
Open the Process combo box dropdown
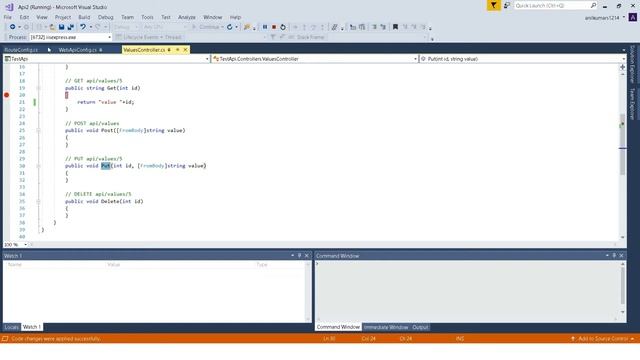pos(109,37)
